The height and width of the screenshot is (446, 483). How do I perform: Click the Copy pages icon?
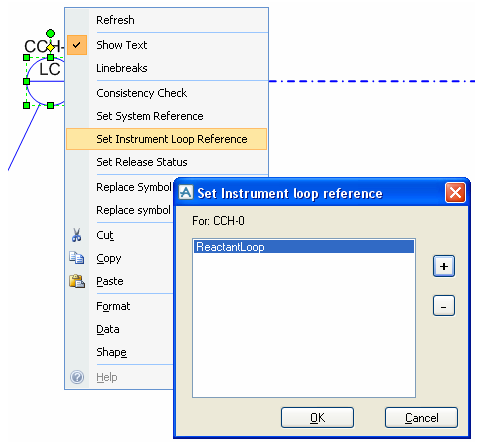(x=77, y=258)
